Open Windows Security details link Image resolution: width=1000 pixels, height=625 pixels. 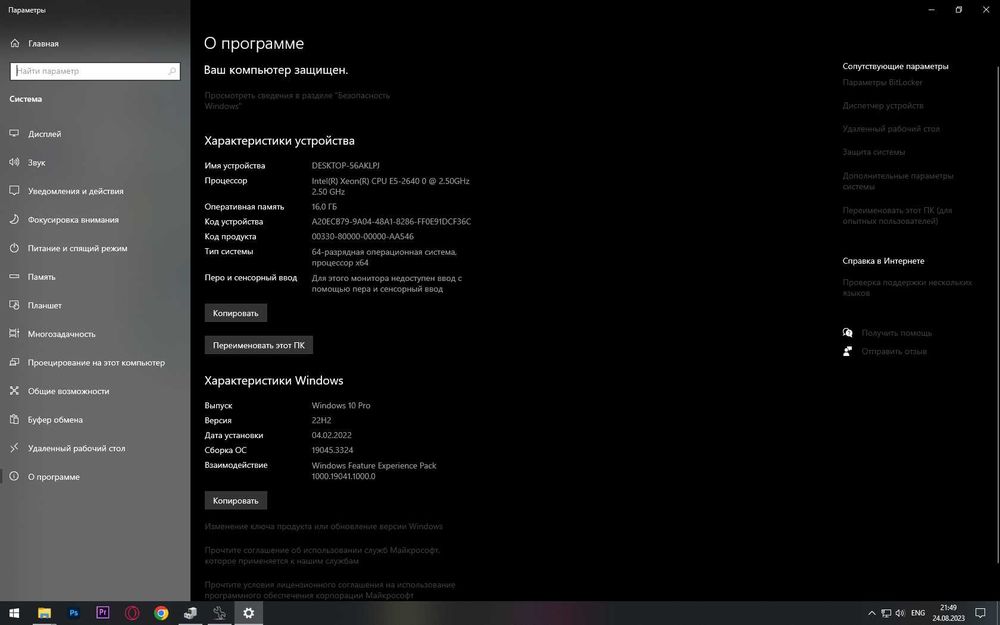point(297,101)
